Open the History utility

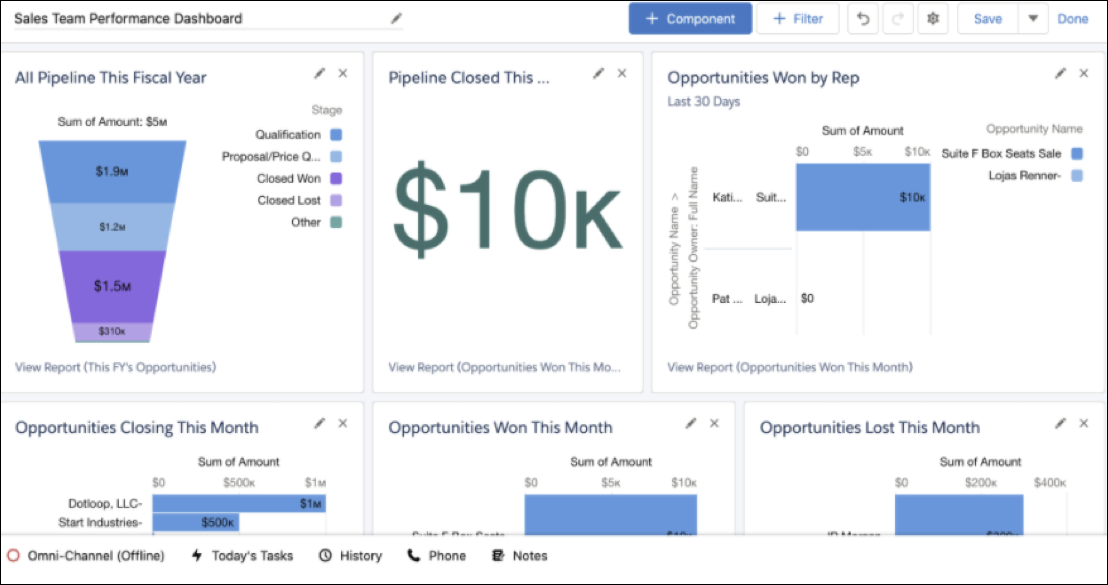click(350, 556)
